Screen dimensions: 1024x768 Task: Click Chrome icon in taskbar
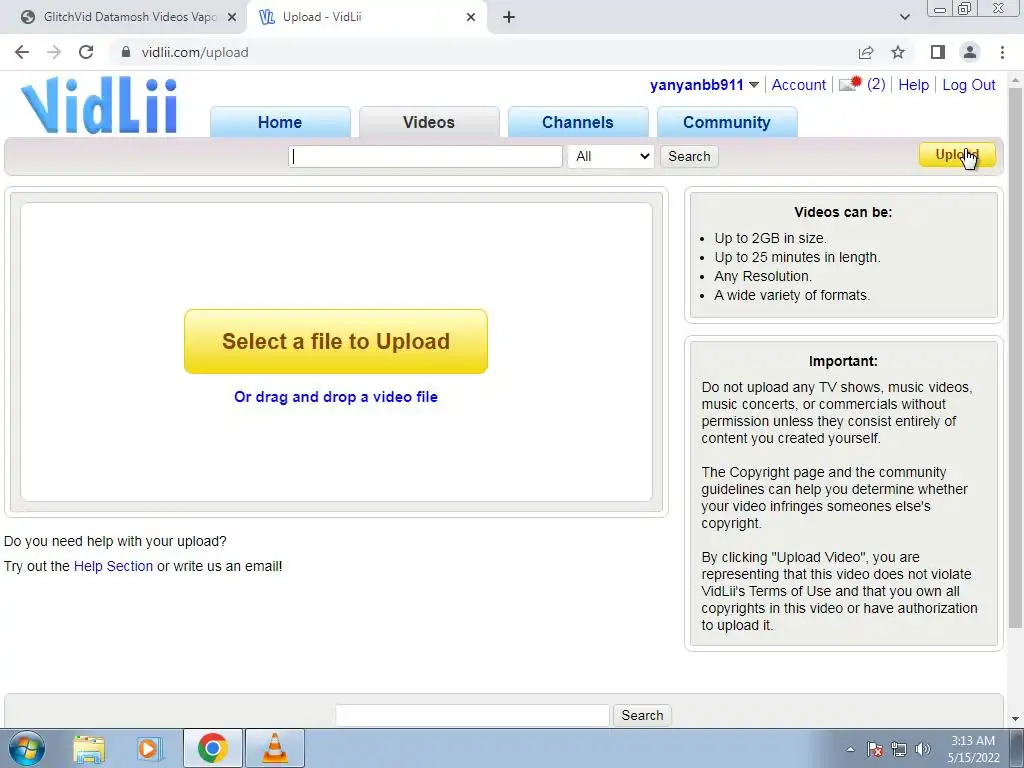(x=212, y=748)
